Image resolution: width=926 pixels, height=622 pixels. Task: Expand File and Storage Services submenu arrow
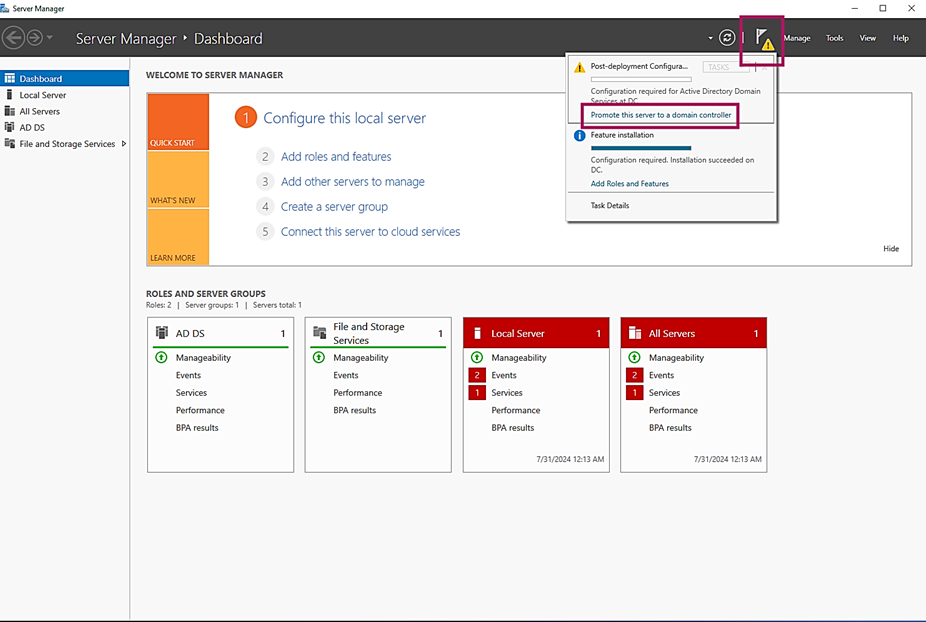(123, 144)
